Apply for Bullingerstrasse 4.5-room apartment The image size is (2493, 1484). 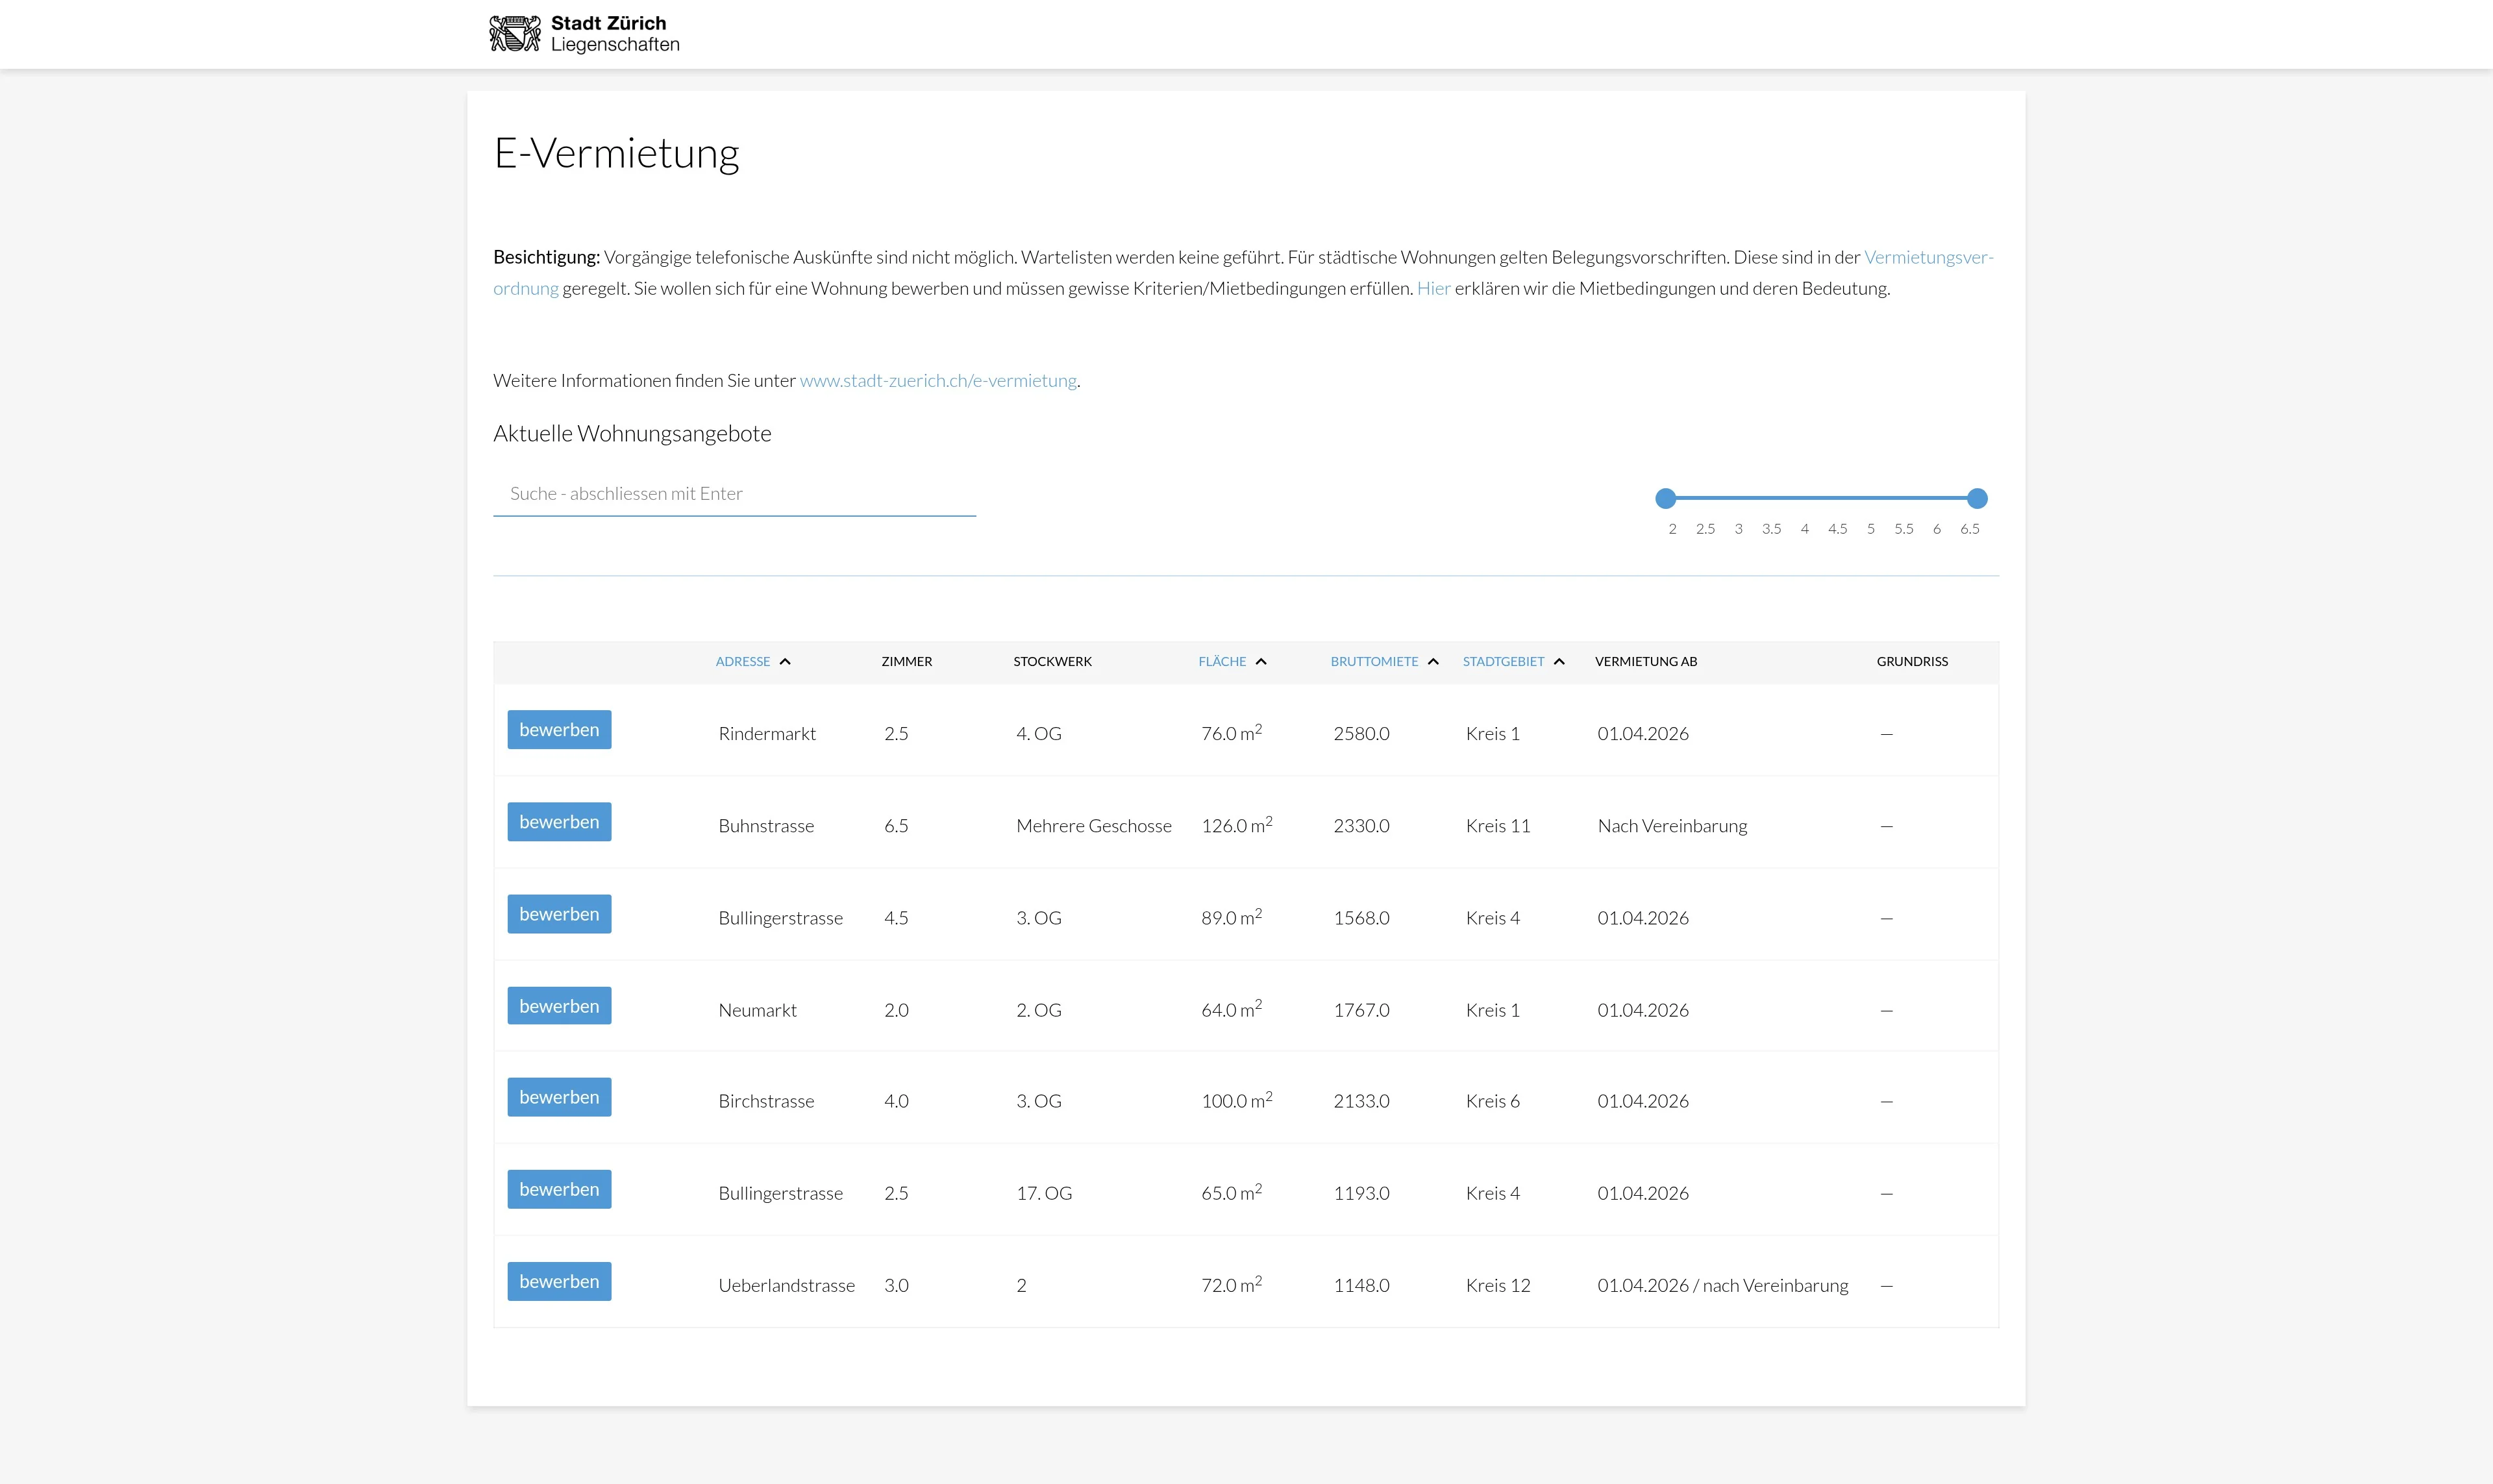559,914
